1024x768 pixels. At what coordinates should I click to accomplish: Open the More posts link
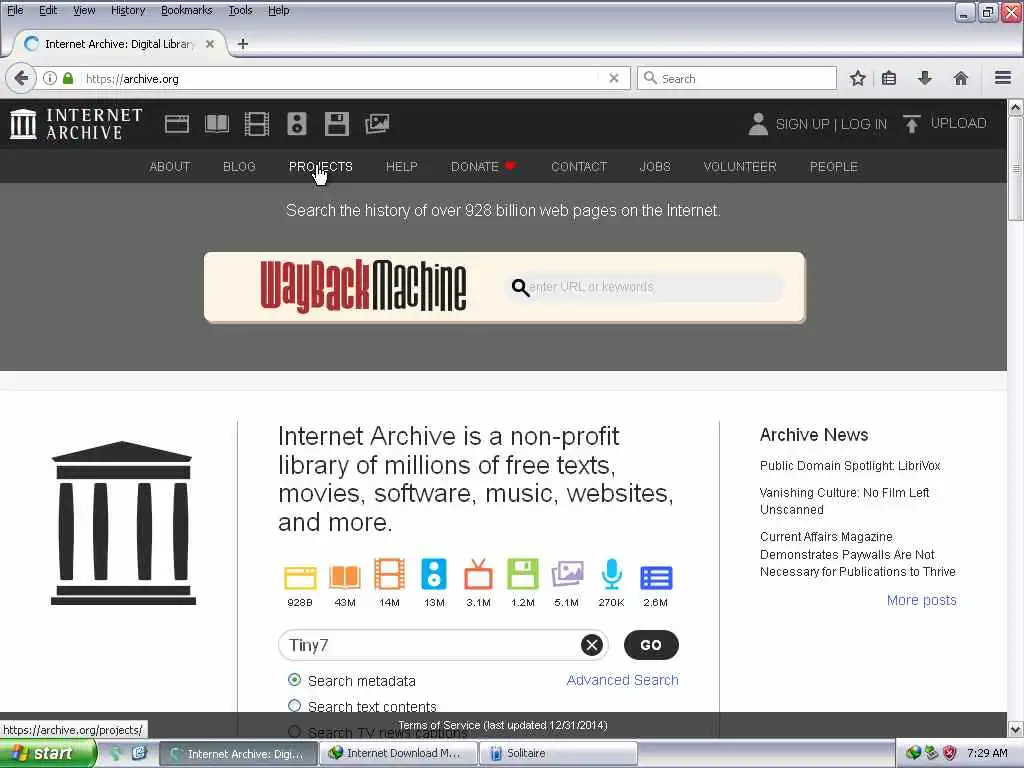click(x=921, y=600)
